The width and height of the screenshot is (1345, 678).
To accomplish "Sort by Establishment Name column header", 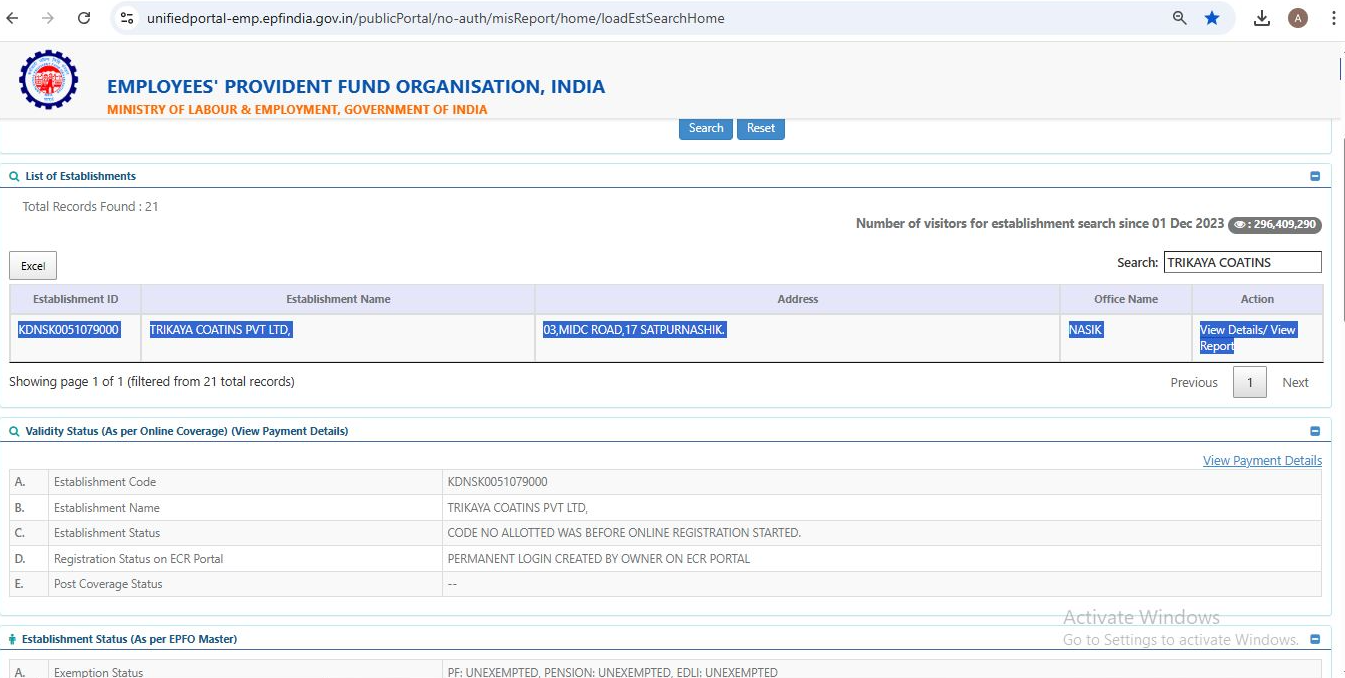I will [338, 299].
